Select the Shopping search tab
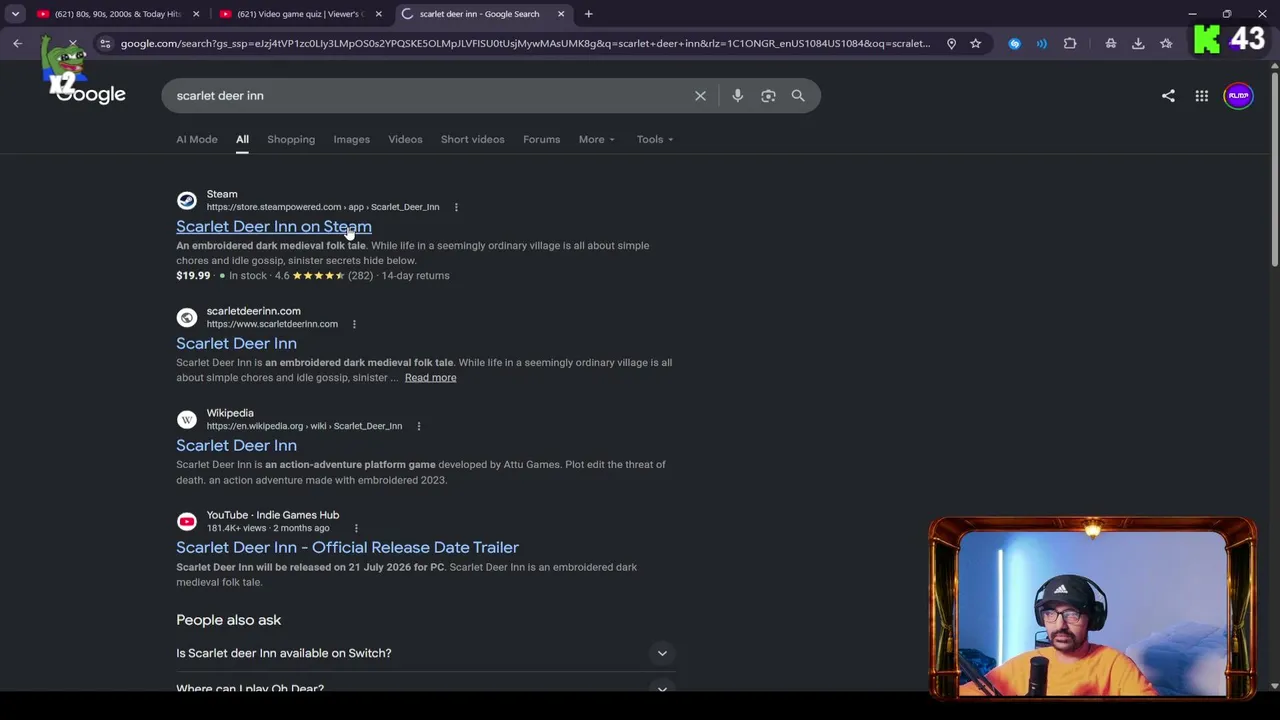The height and width of the screenshot is (720, 1280). pos(291,139)
